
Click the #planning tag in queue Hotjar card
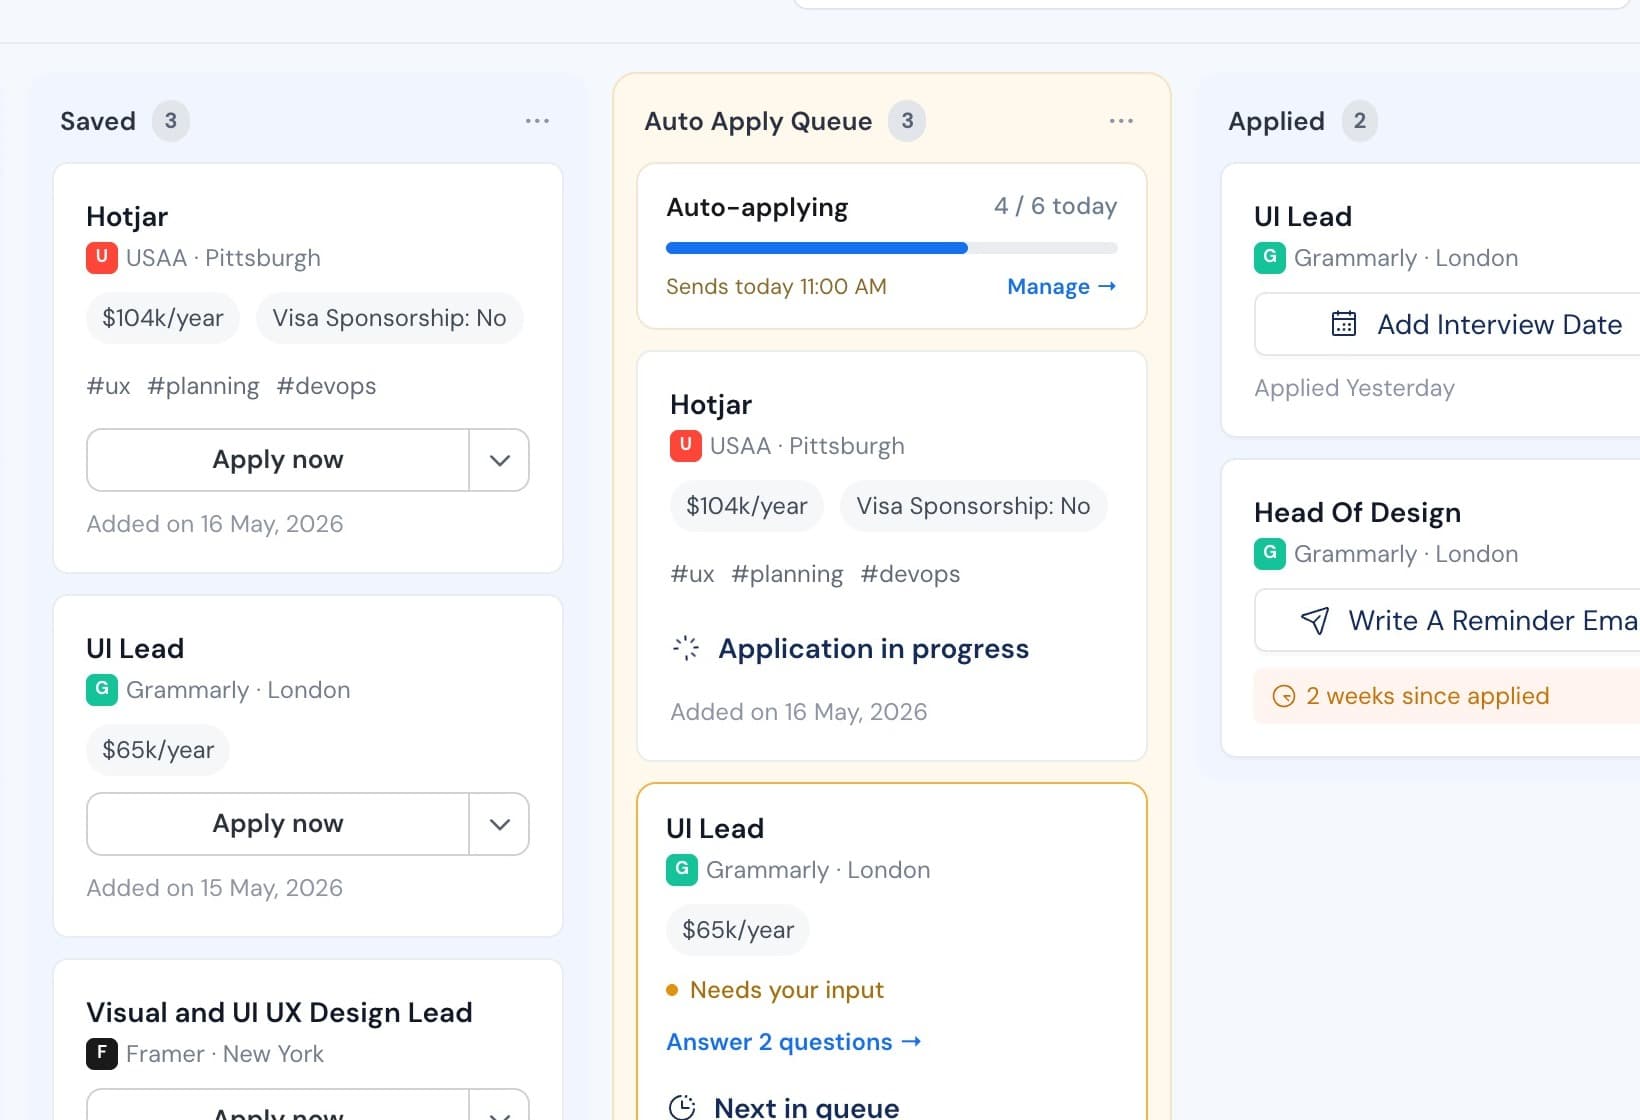(787, 574)
